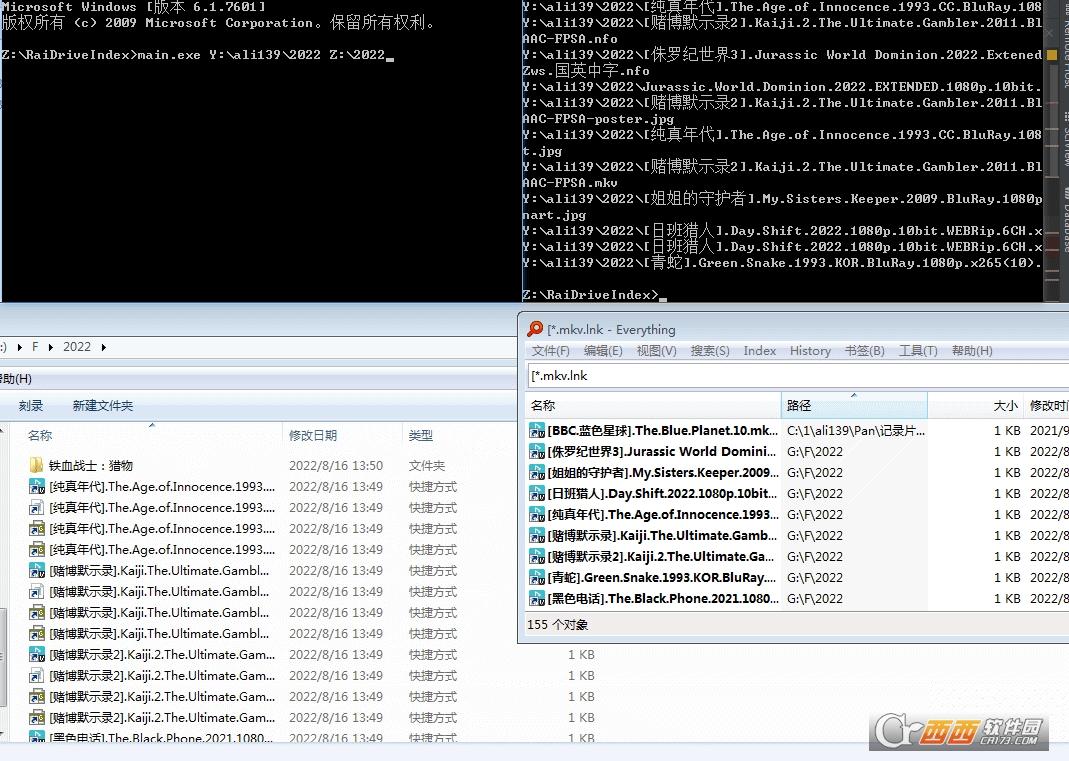Click the 155 个对象 status bar text

(558, 625)
